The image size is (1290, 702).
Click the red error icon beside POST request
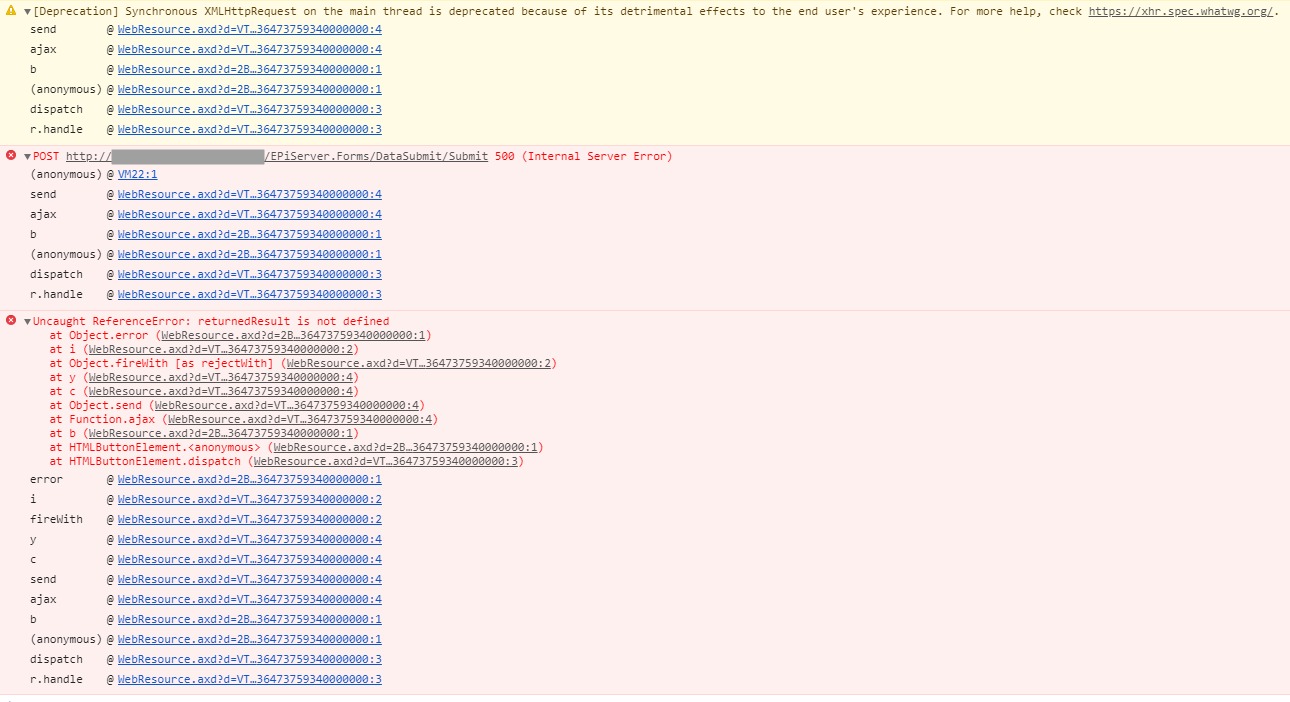(12, 156)
